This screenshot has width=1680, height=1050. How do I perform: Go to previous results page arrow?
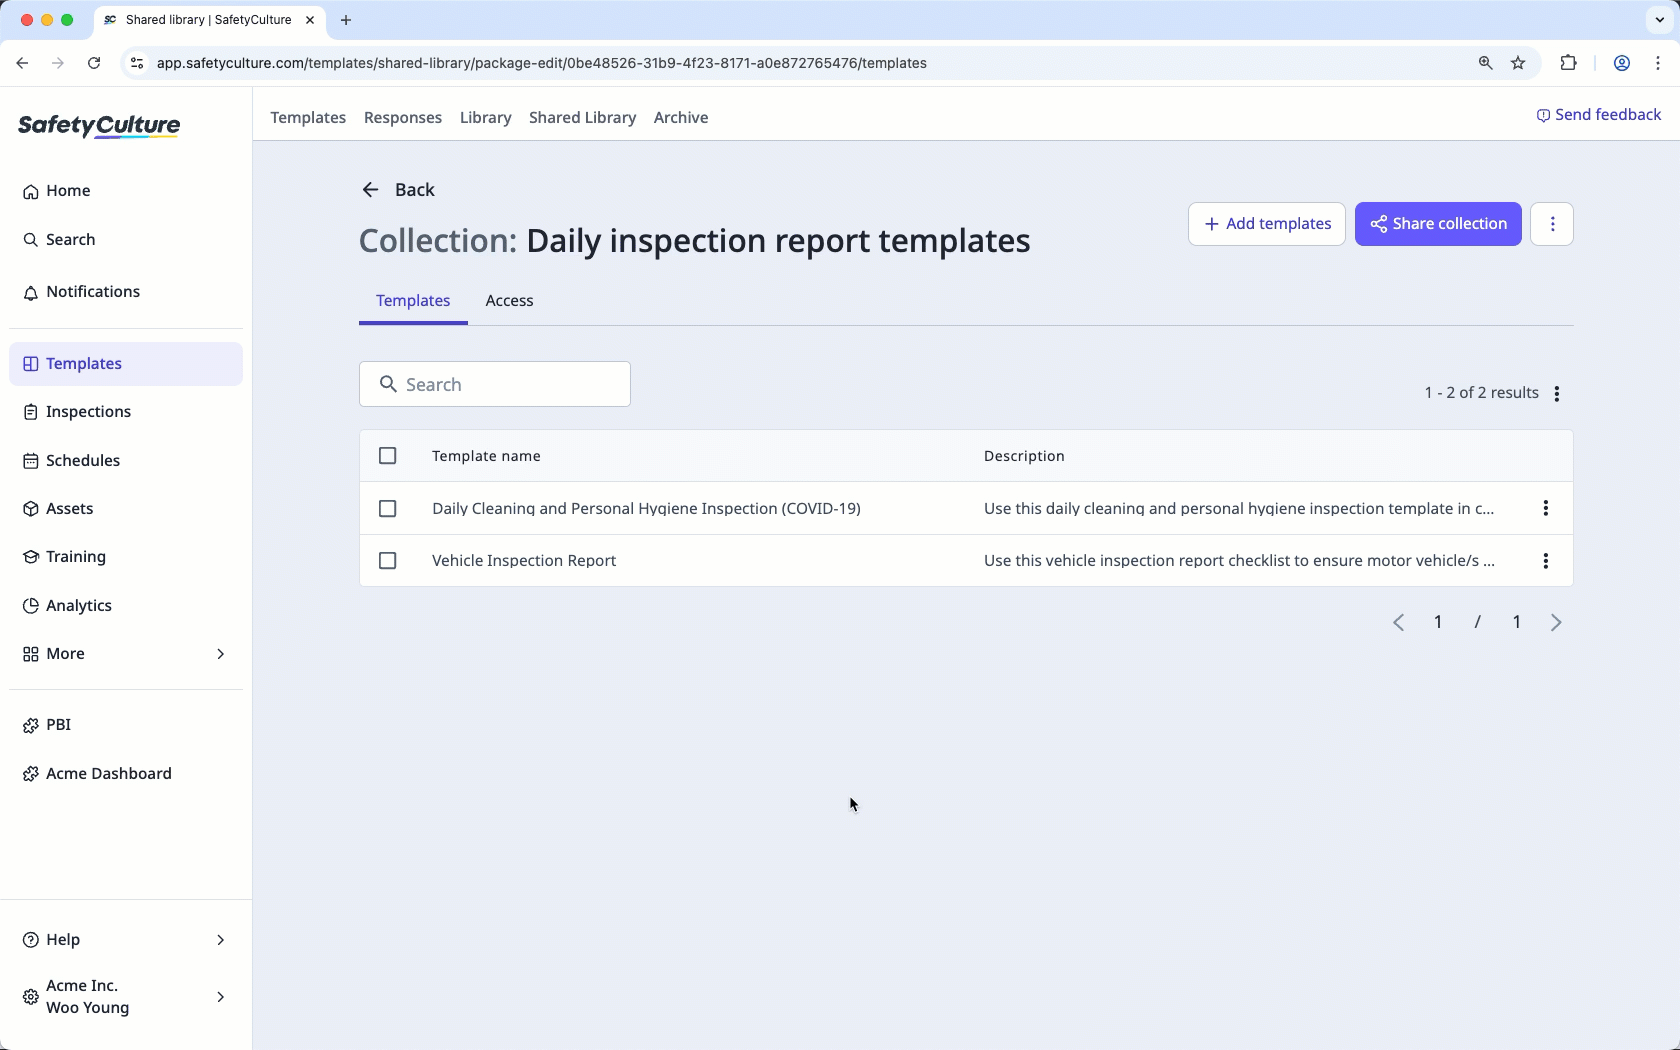1399,623
